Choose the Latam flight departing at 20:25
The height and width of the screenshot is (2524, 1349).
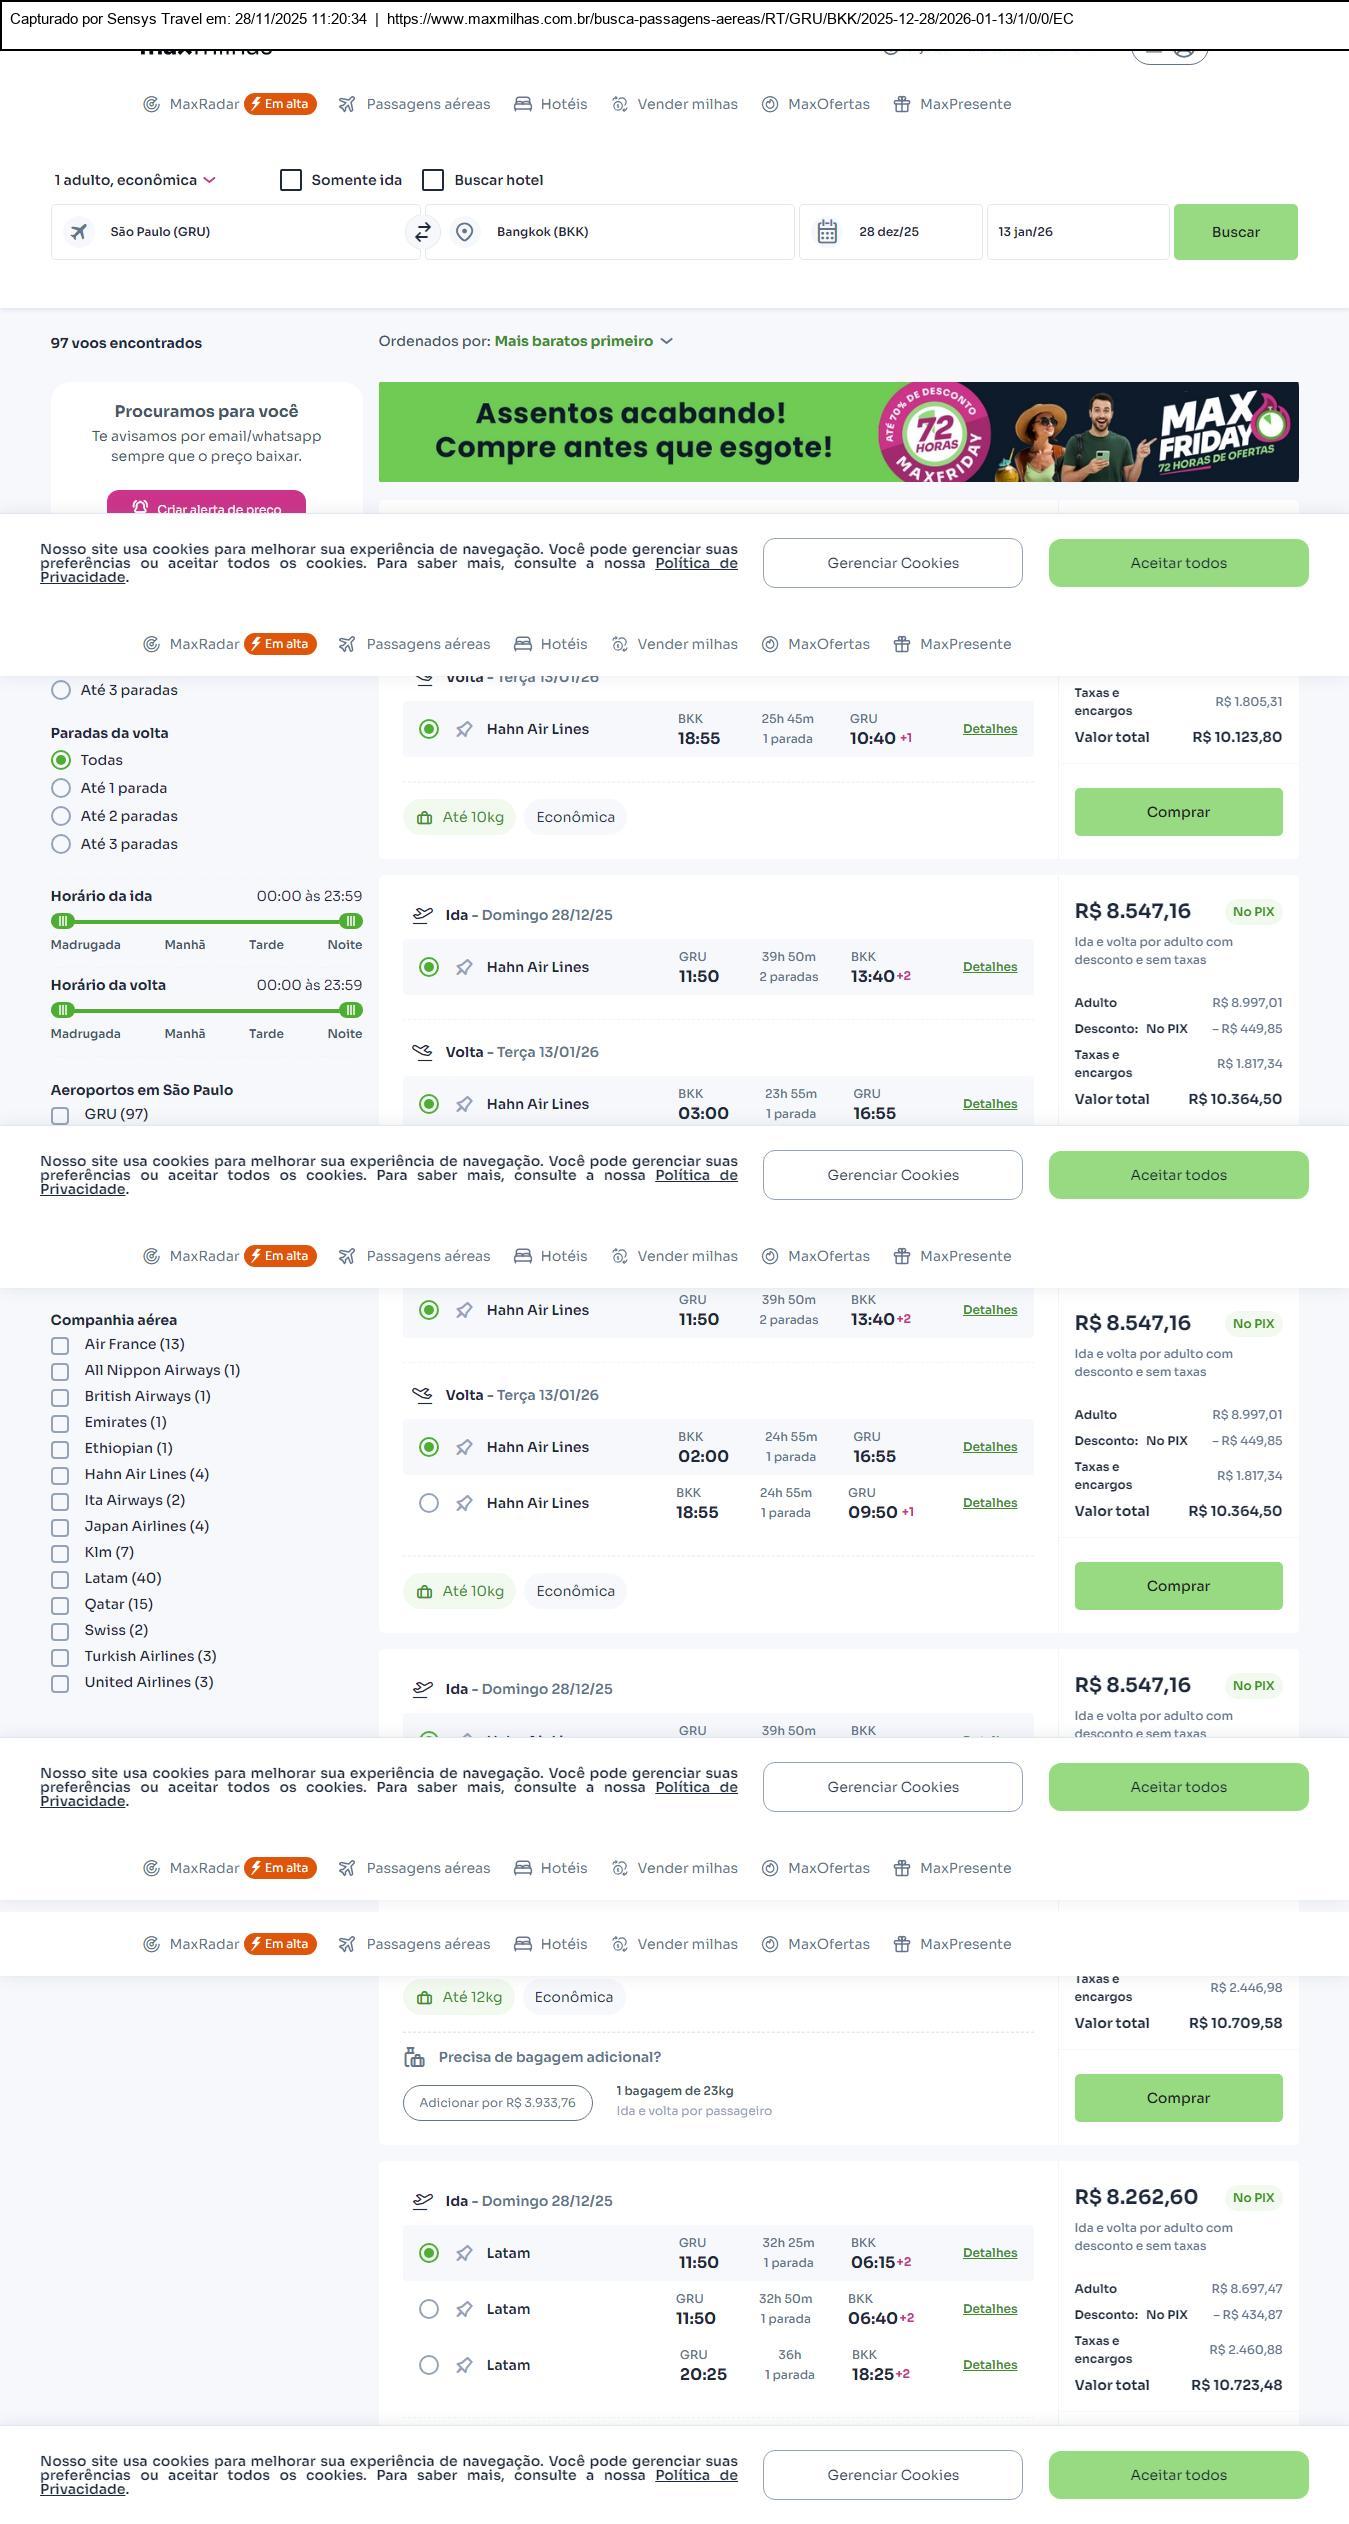429,2365
